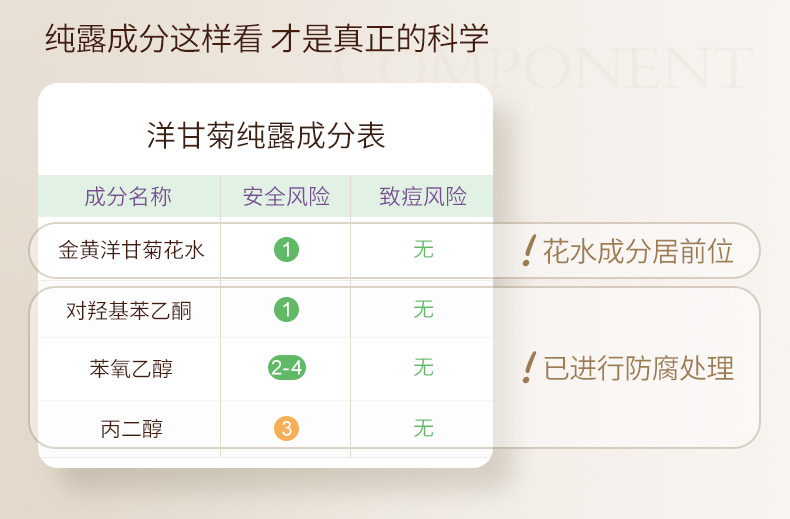
Task: Click the 无 acne-risk value for 金黄洋甘菊花水
Action: 424,250
